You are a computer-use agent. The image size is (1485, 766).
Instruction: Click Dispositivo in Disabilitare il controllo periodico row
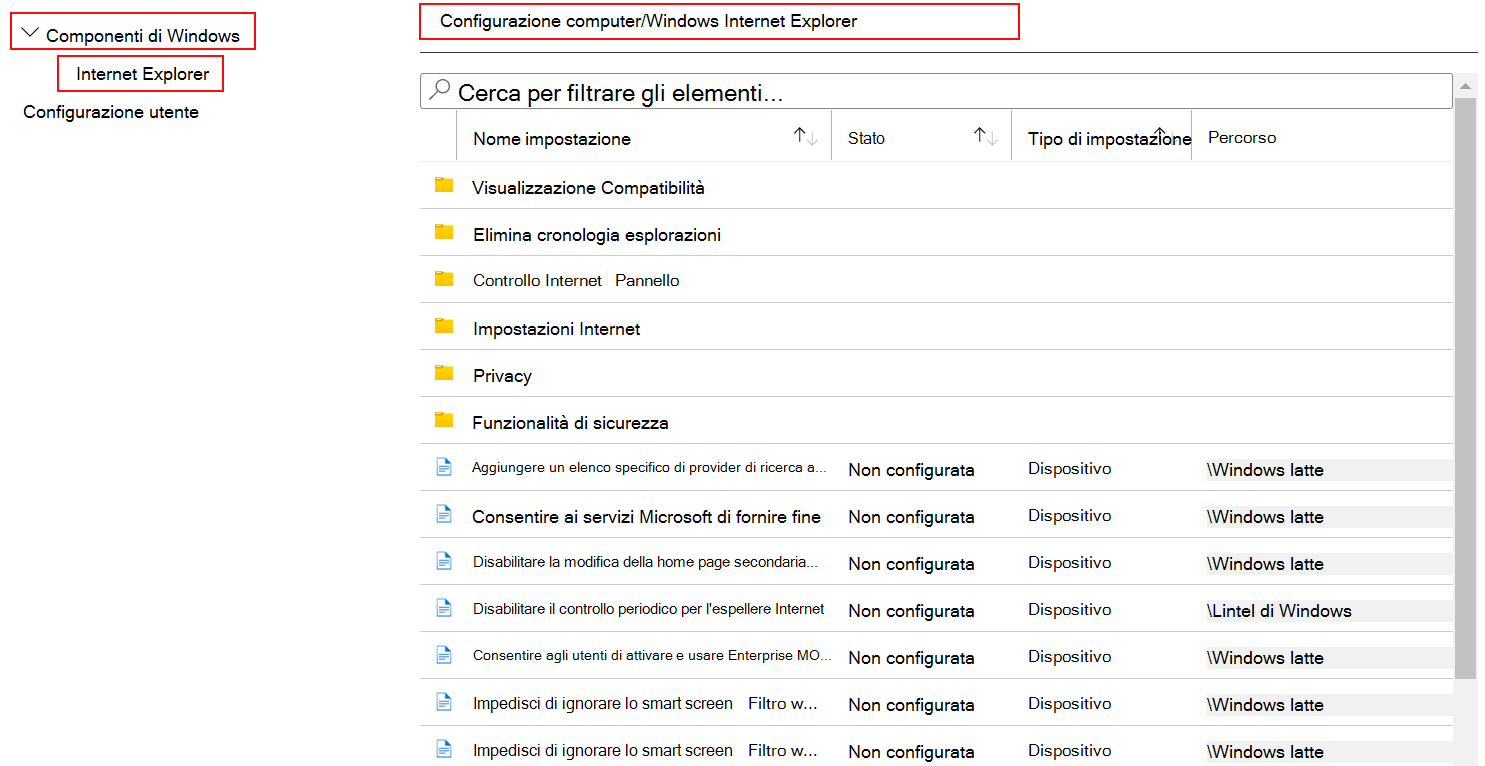(x=1069, y=609)
